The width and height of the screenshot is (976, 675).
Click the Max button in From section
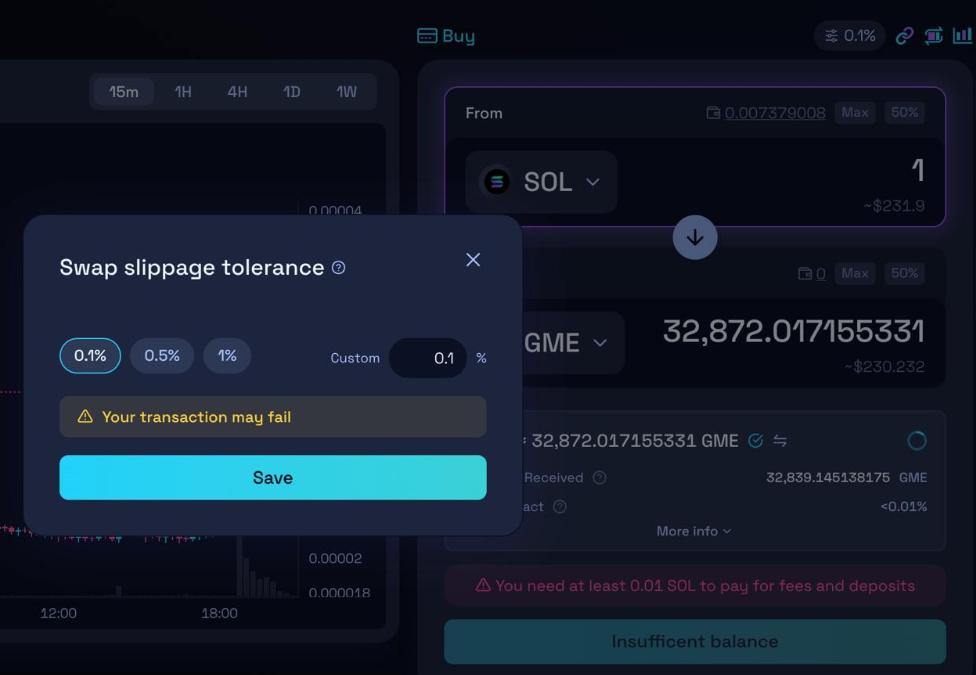click(854, 113)
